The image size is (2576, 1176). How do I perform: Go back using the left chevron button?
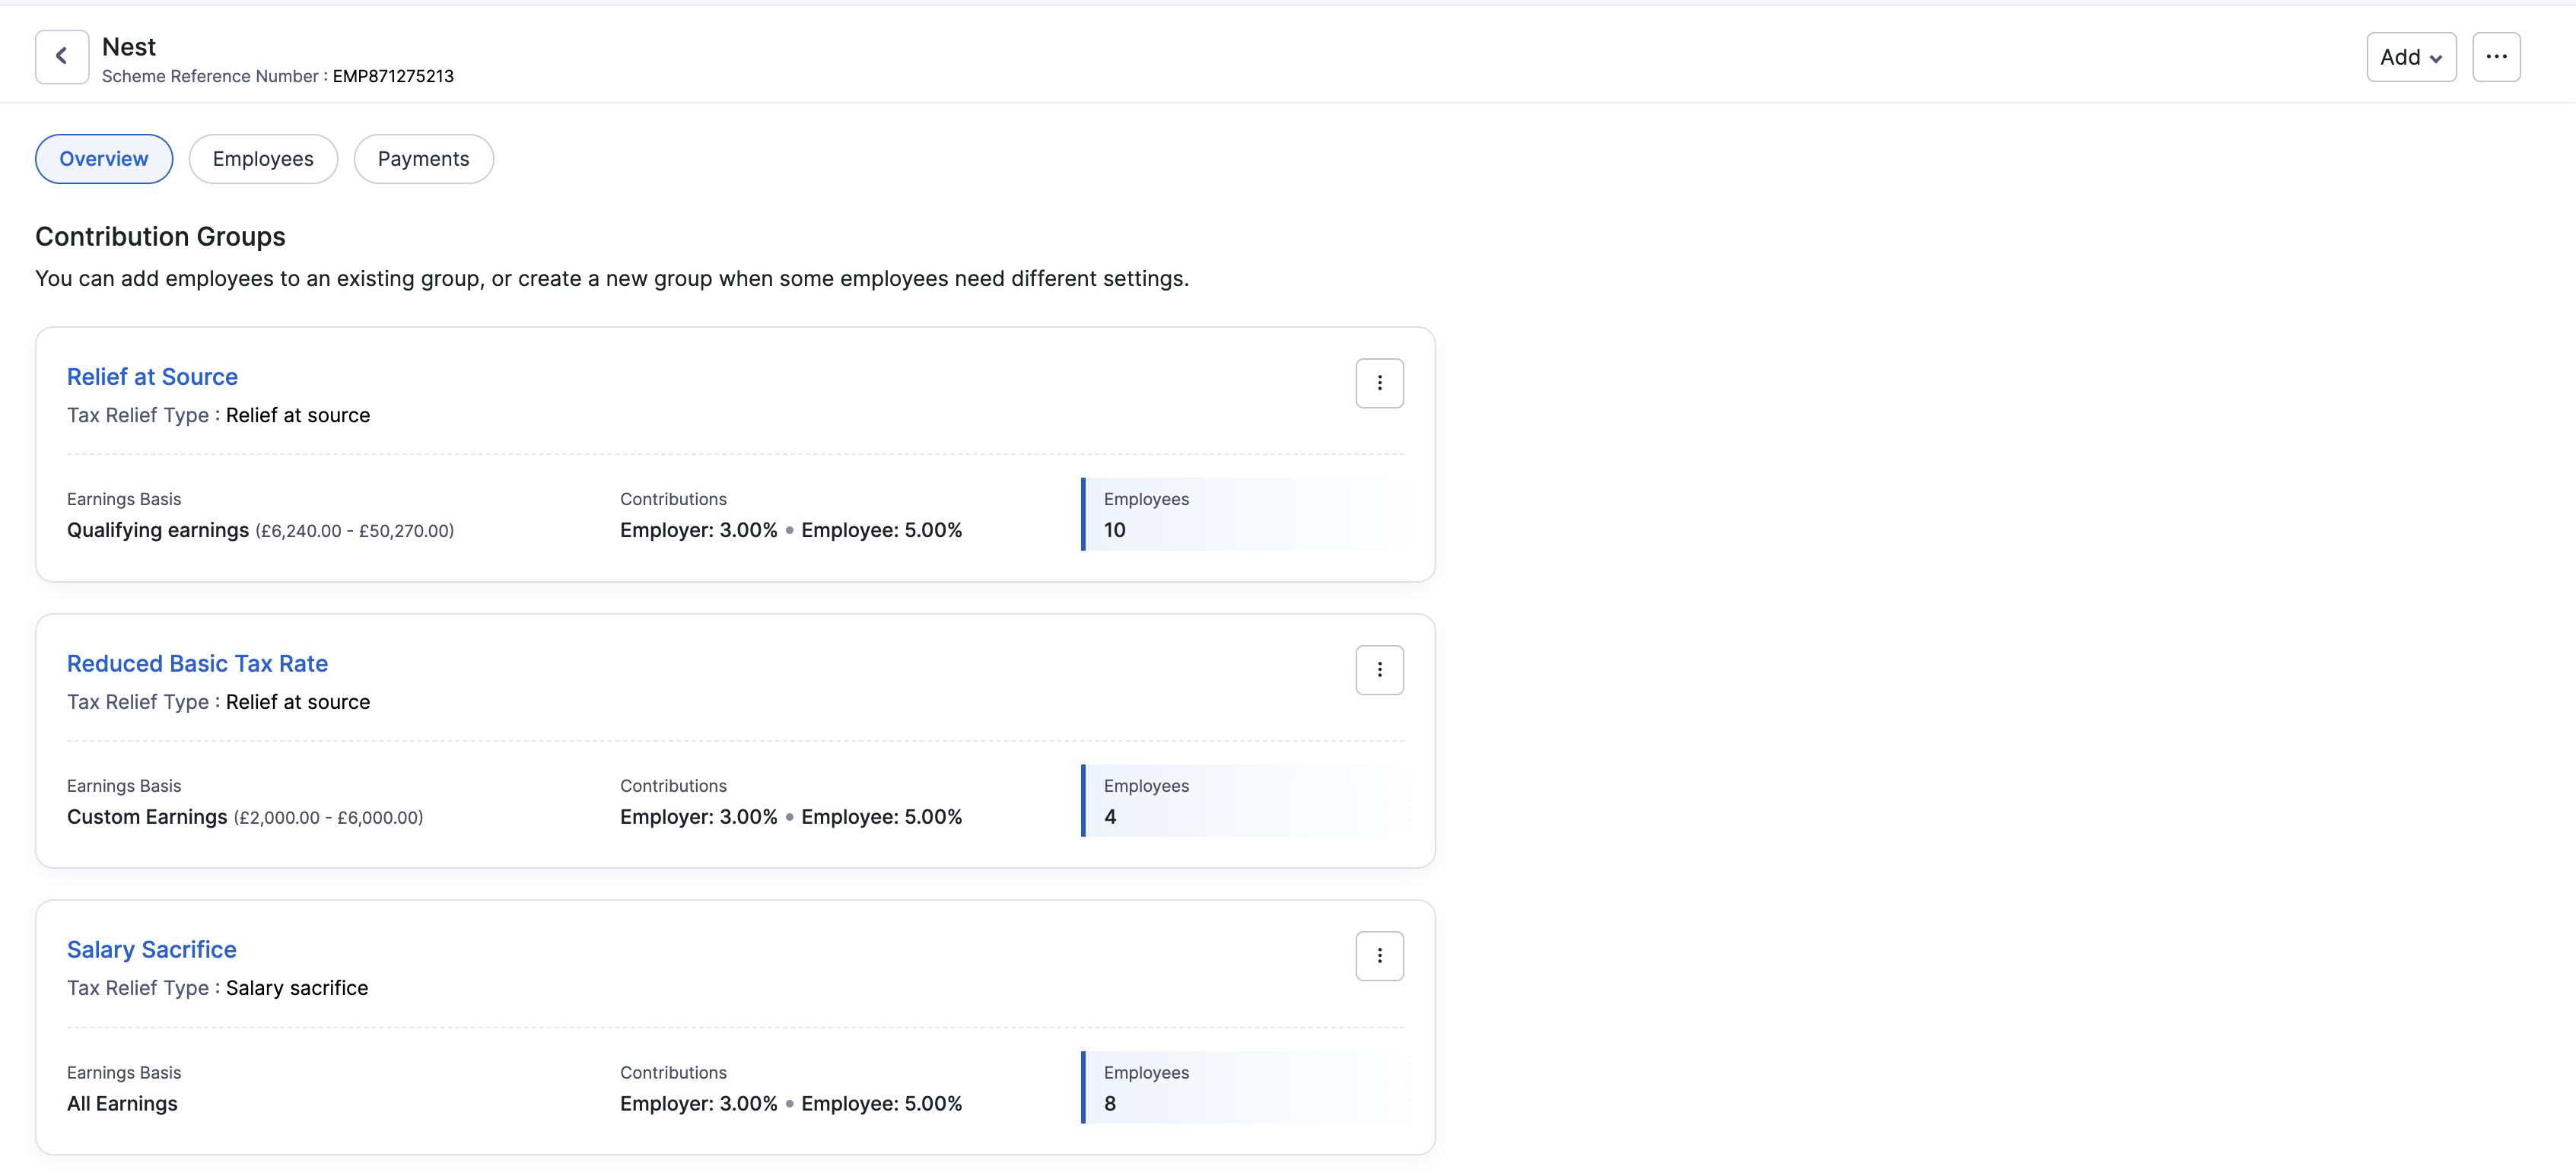[x=62, y=57]
